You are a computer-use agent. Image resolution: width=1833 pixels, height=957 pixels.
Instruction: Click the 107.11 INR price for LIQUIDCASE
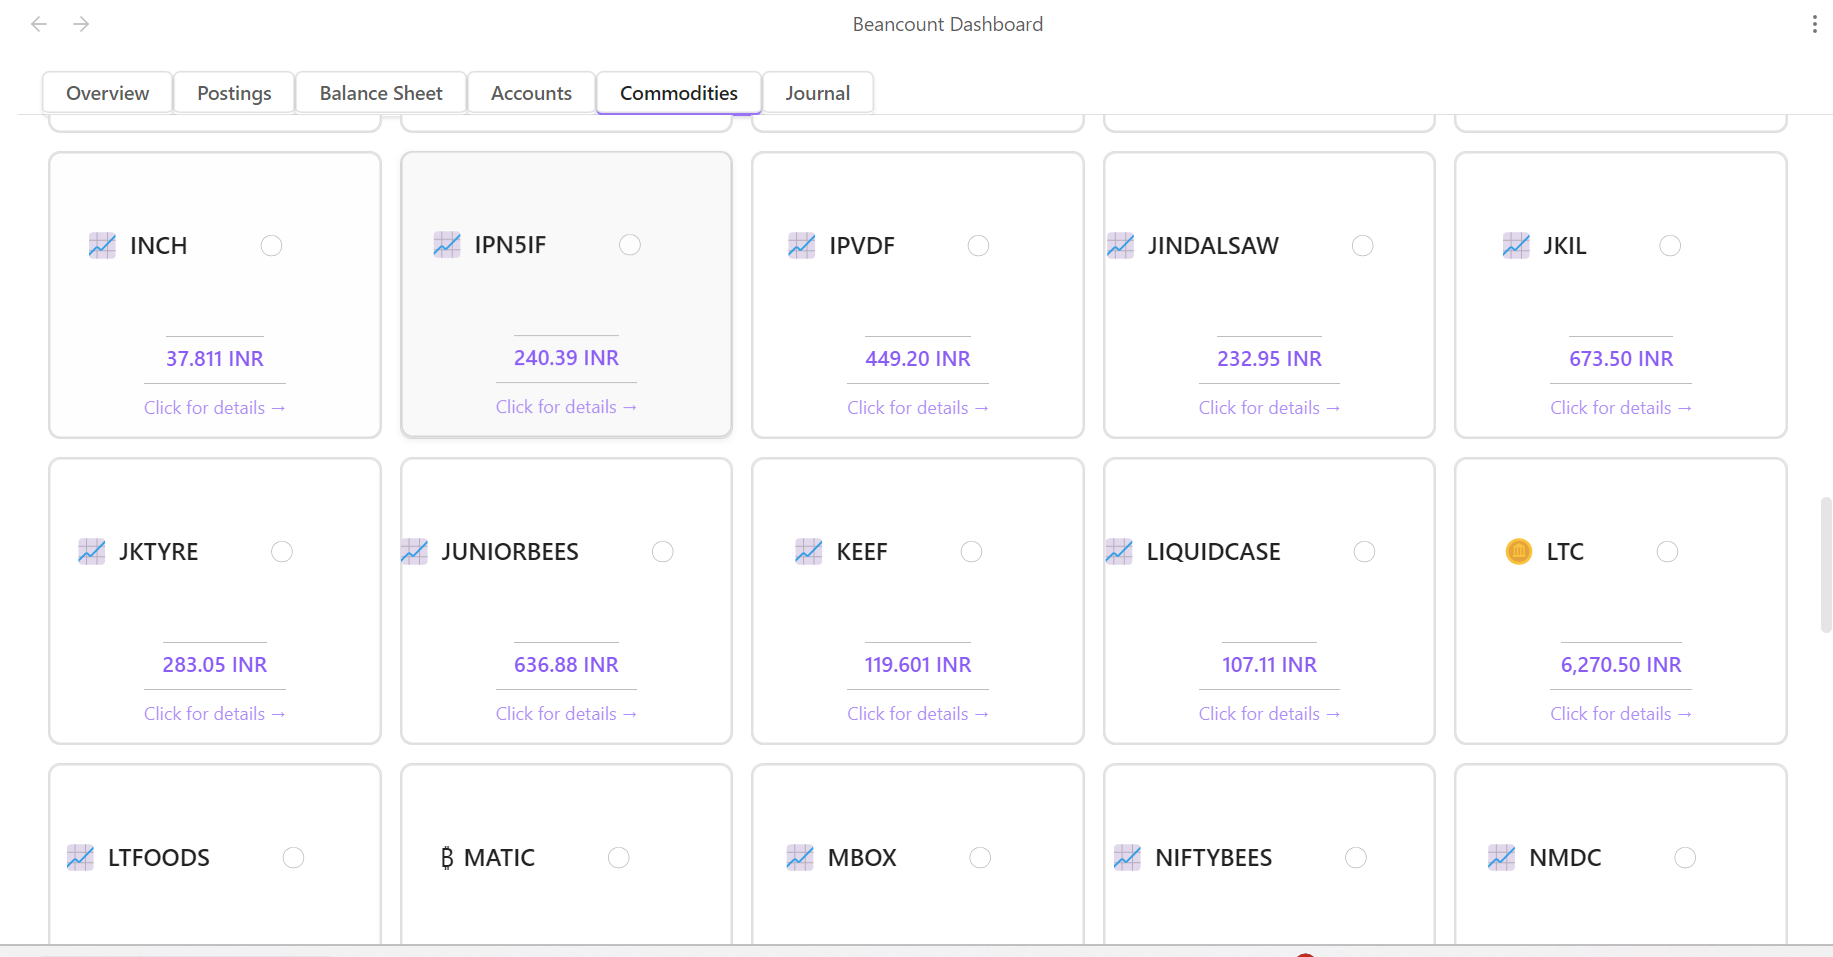tap(1269, 665)
